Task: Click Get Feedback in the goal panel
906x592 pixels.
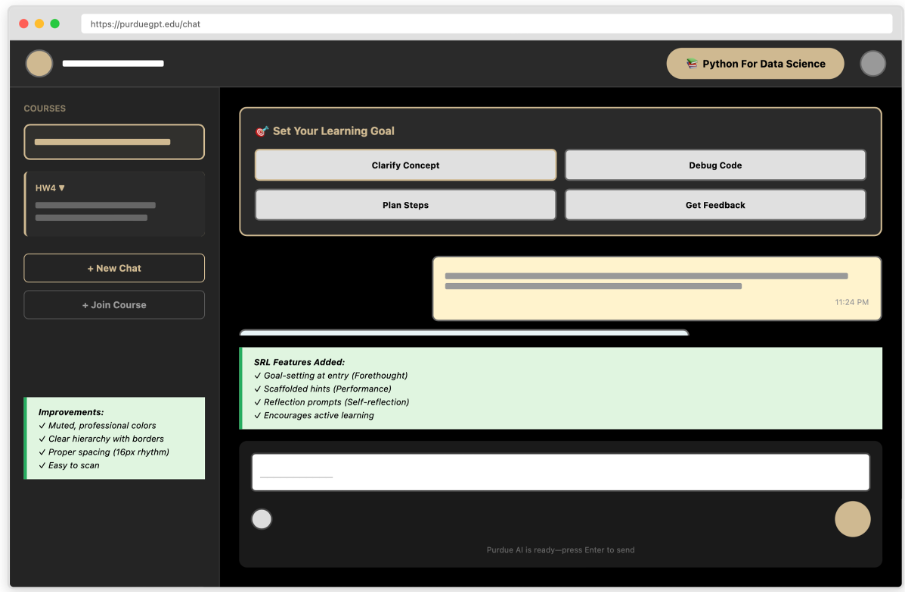Action: 715,204
